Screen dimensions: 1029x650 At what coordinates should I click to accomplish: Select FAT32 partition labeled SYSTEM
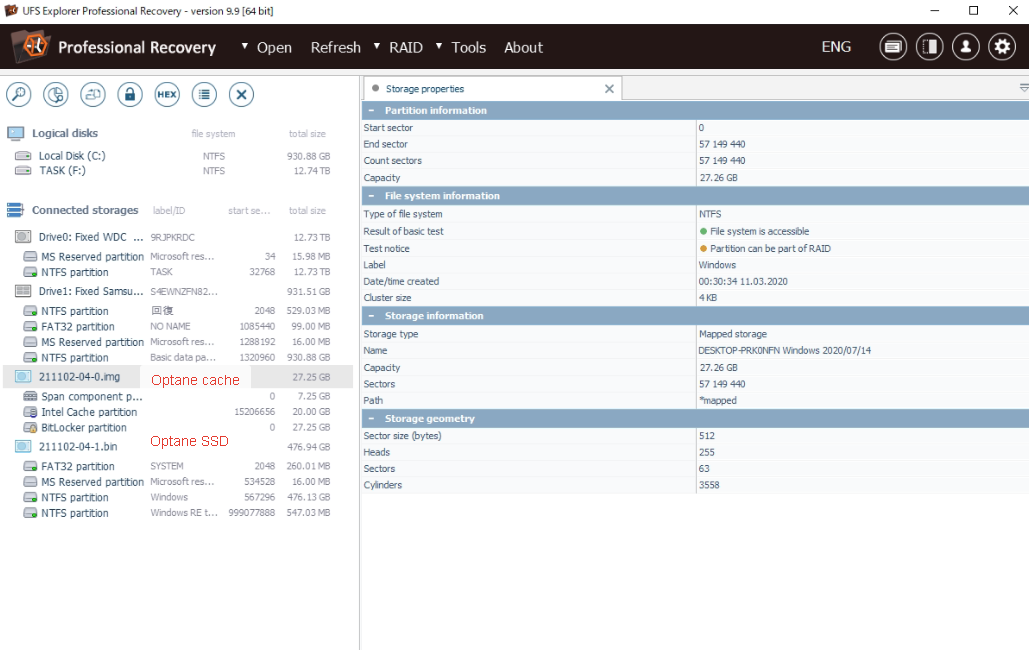(x=177, y=466)
